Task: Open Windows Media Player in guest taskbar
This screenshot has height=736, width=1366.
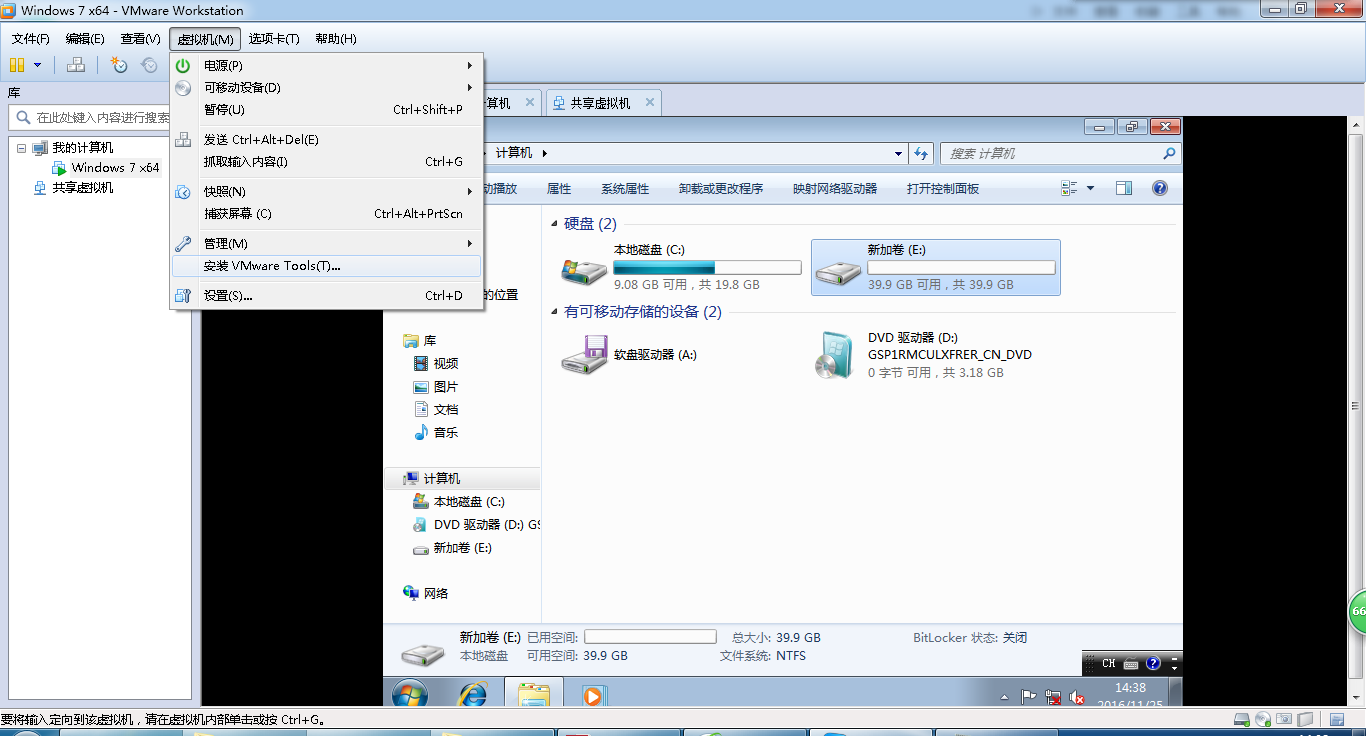Action: [593, 695]
